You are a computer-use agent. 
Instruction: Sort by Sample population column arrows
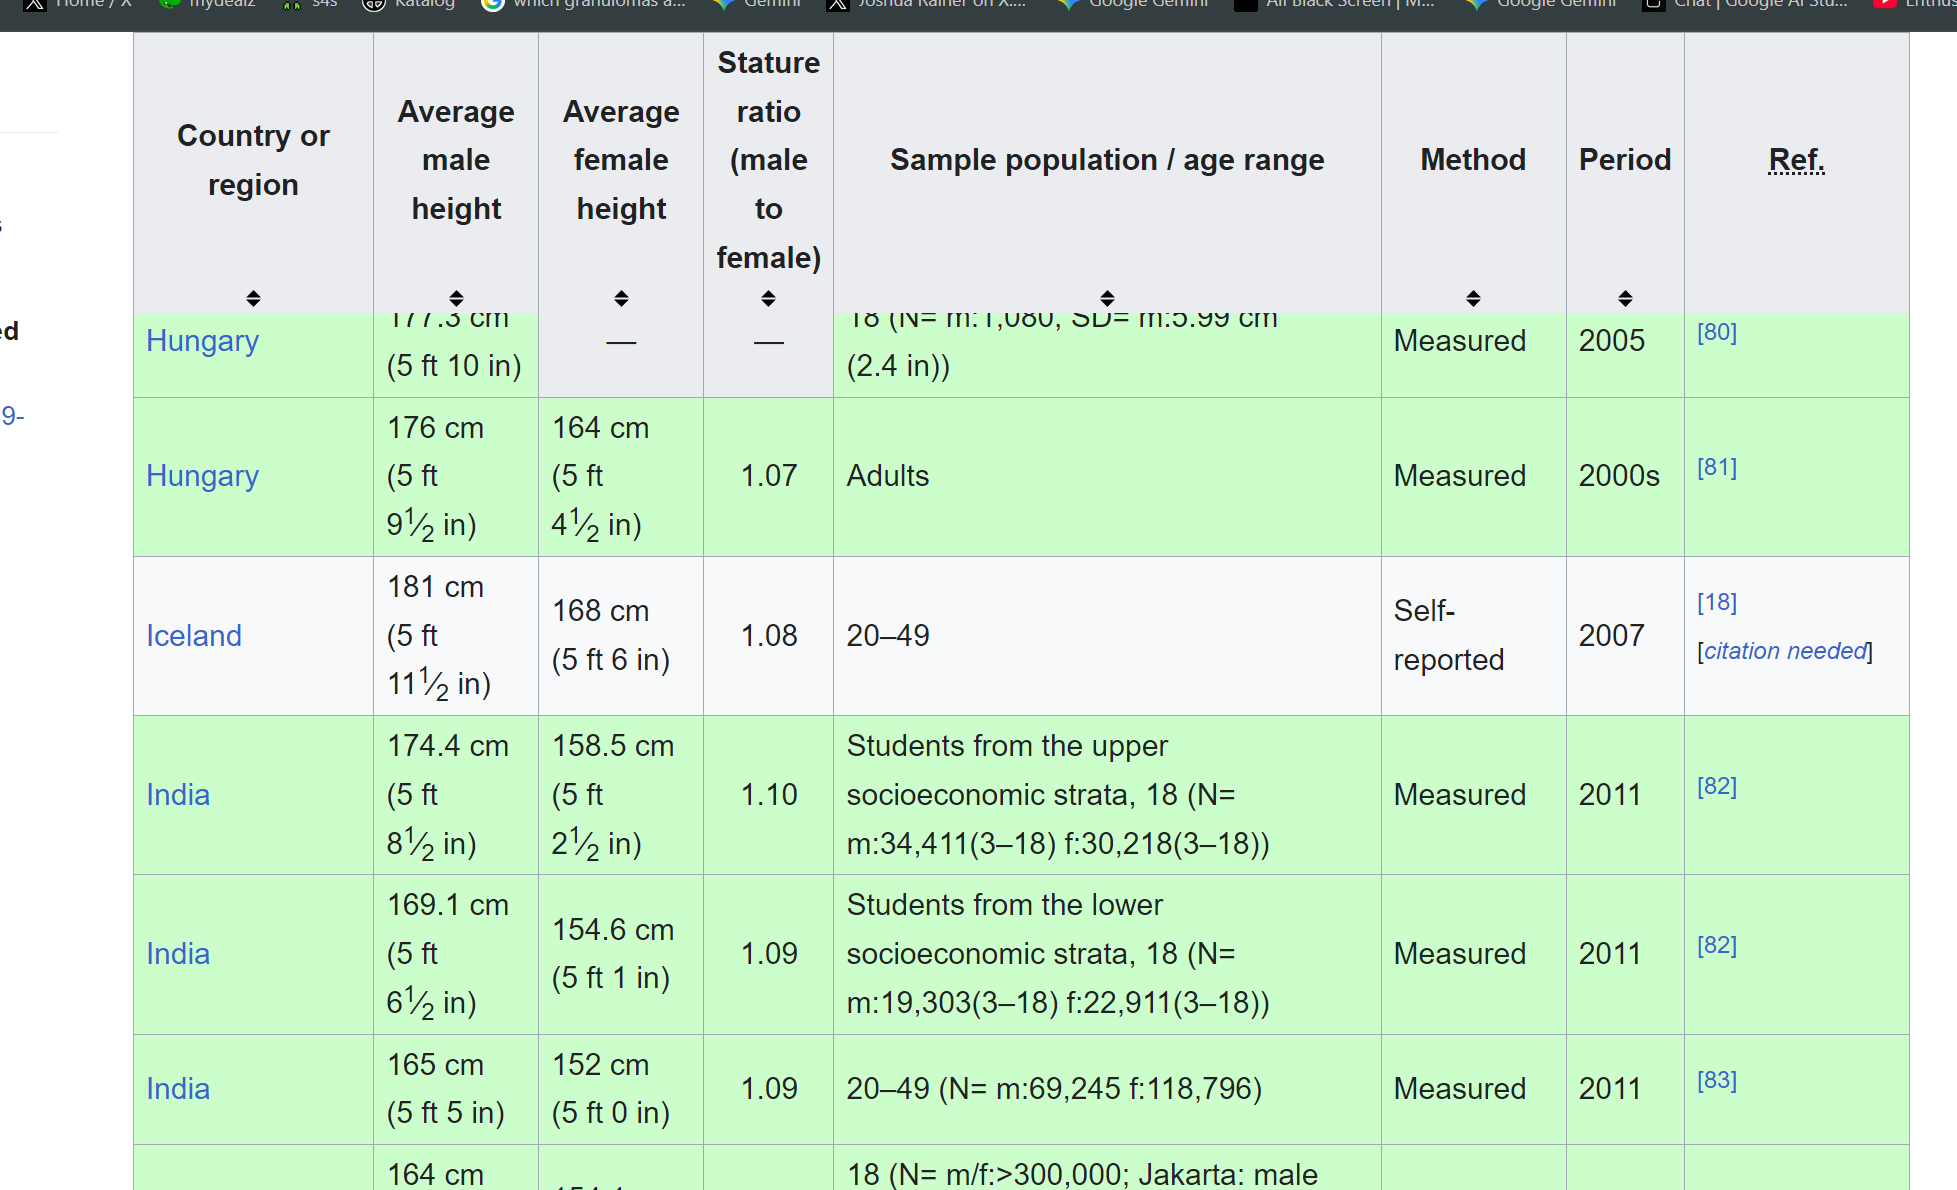point(1107,298)
